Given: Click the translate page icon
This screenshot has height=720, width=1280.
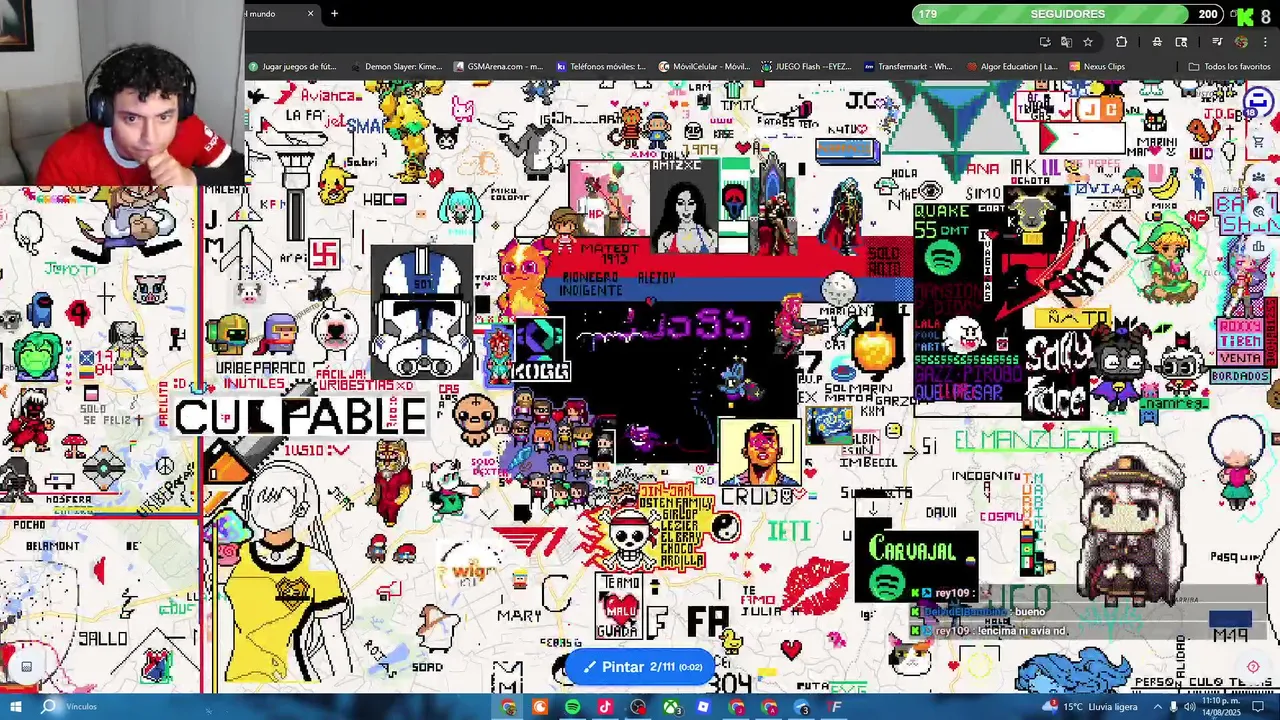Looking at the screenshot, I should [x=1066, y=42].
